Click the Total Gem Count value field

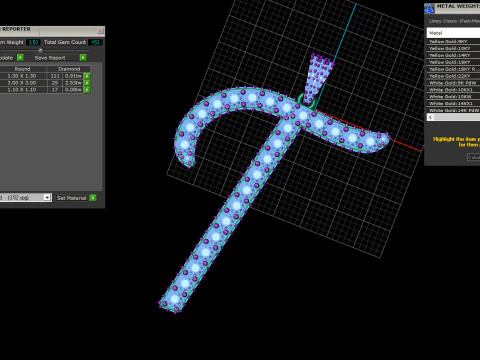[x=96, y=42]
